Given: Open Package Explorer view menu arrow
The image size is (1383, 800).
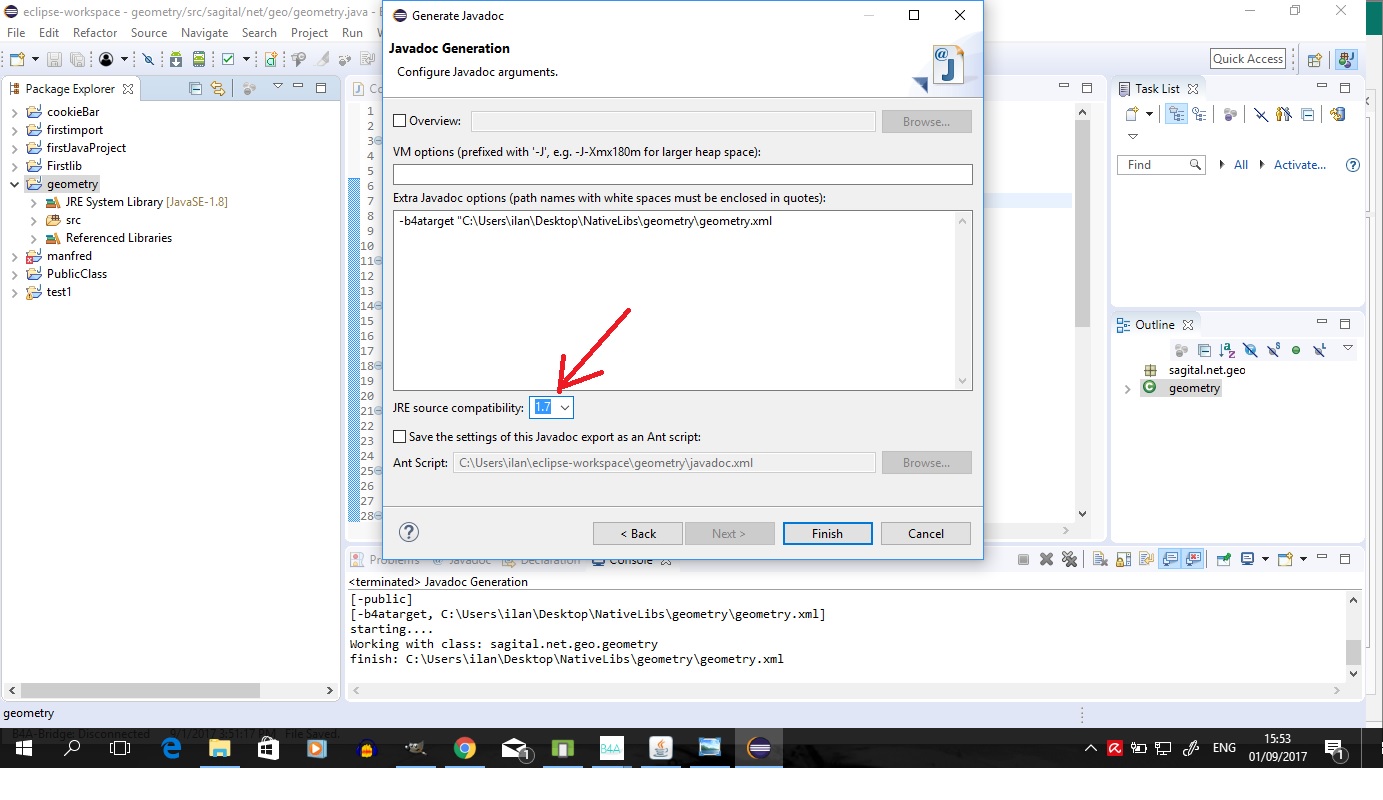Looking at the screenshot, I should pyautogui.click(x=277, y=87).
